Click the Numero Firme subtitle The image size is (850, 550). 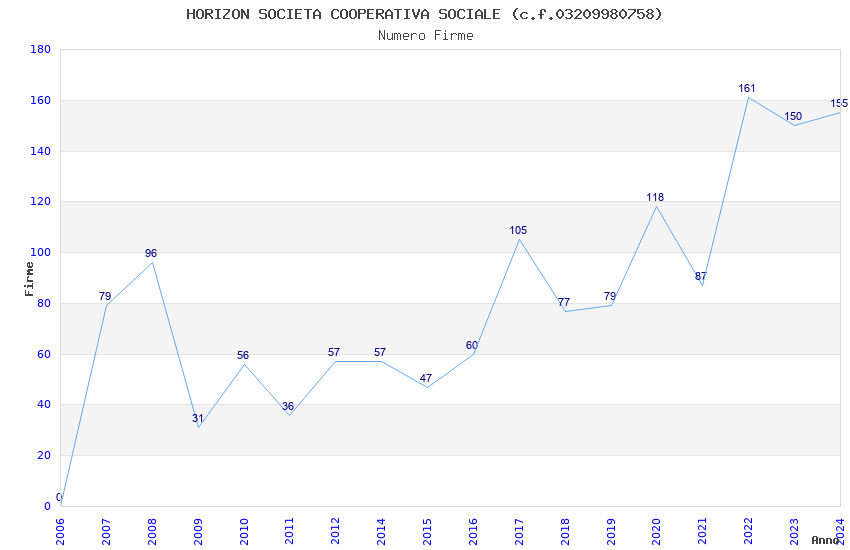tap(426, 35)
